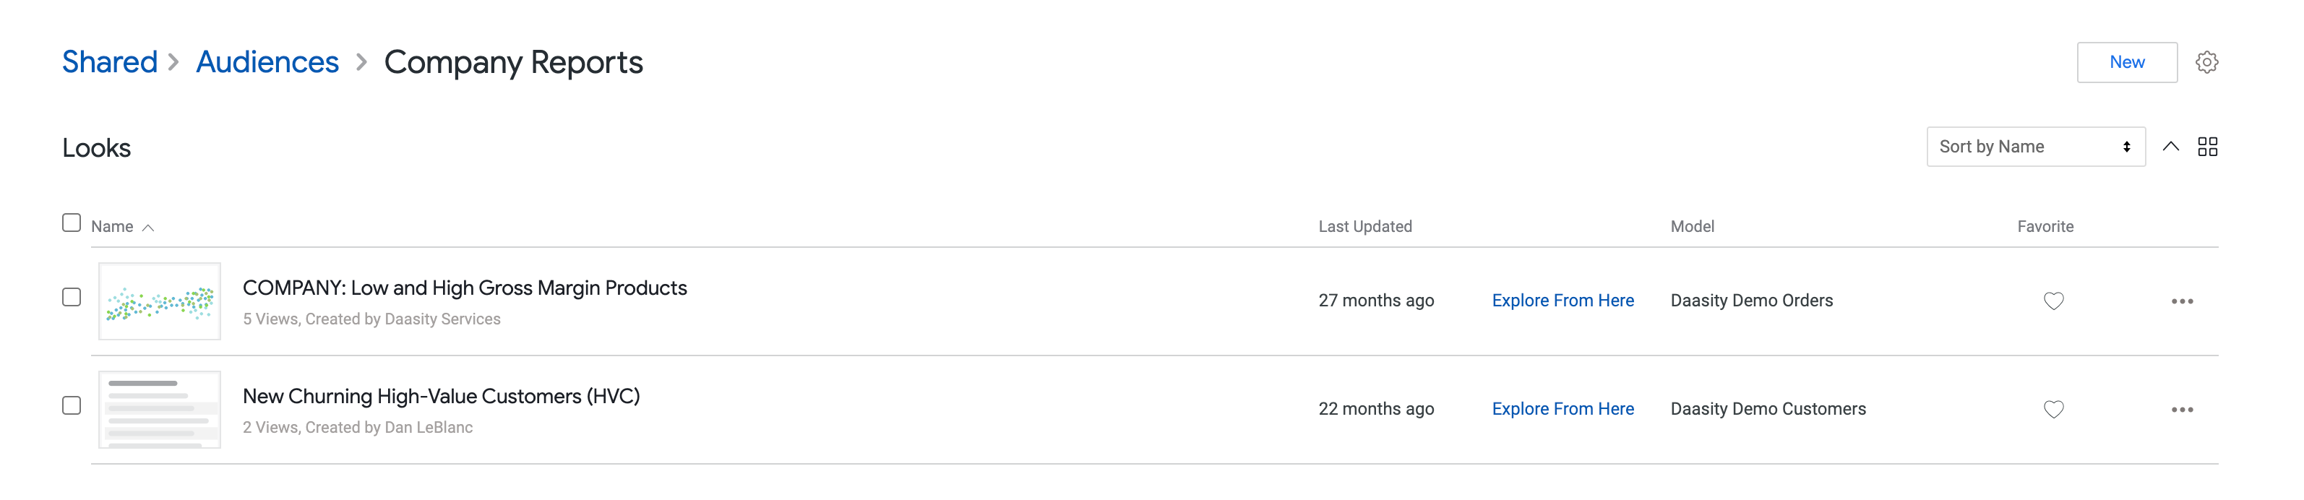Open more options for Gross Margin Products look

click(x=2182, y=301)
